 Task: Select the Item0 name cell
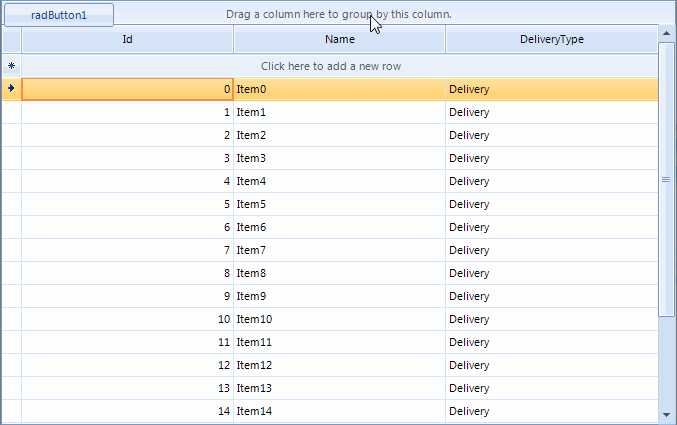point(339,89)
